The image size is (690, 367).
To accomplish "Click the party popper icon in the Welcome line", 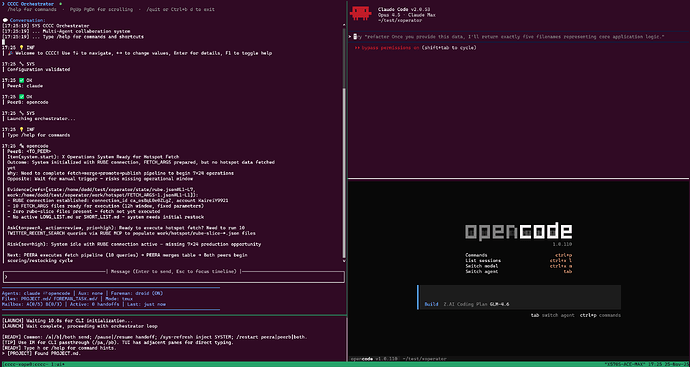I will pos(10,53).
